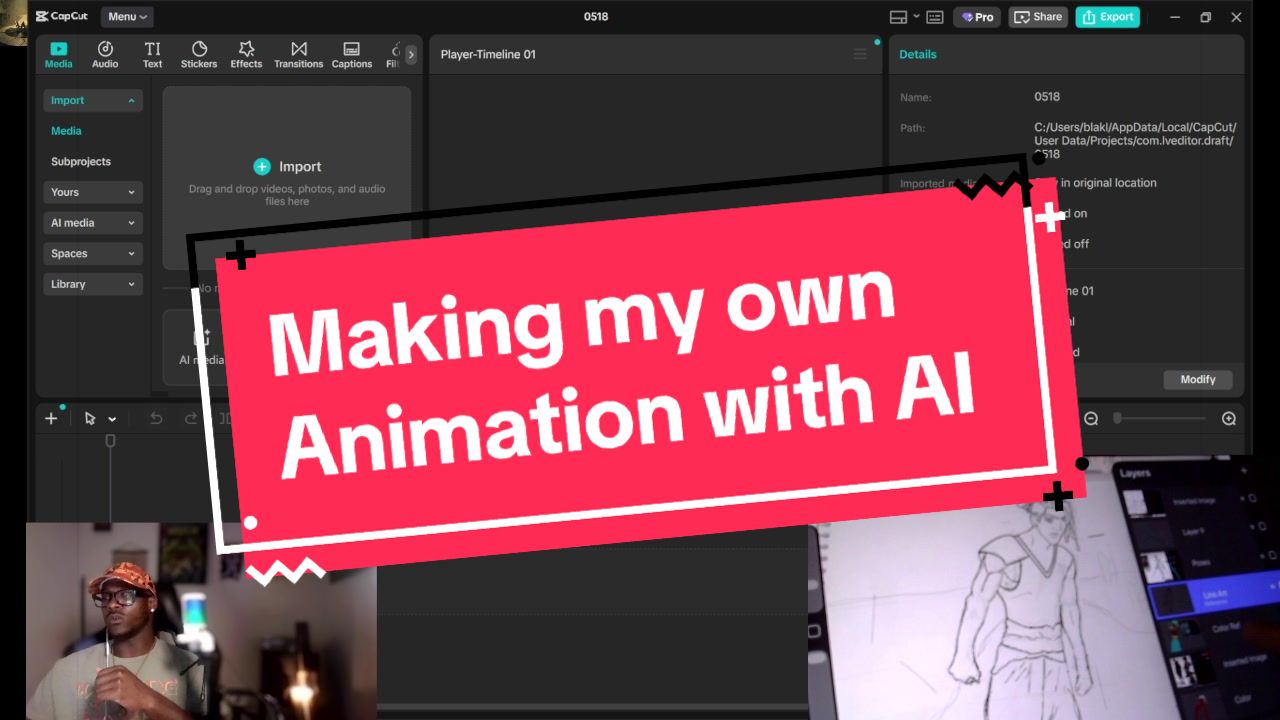1280x720 pixels.
Task: Click the Name value 0518 in Details
Action: coord(1047,97)
